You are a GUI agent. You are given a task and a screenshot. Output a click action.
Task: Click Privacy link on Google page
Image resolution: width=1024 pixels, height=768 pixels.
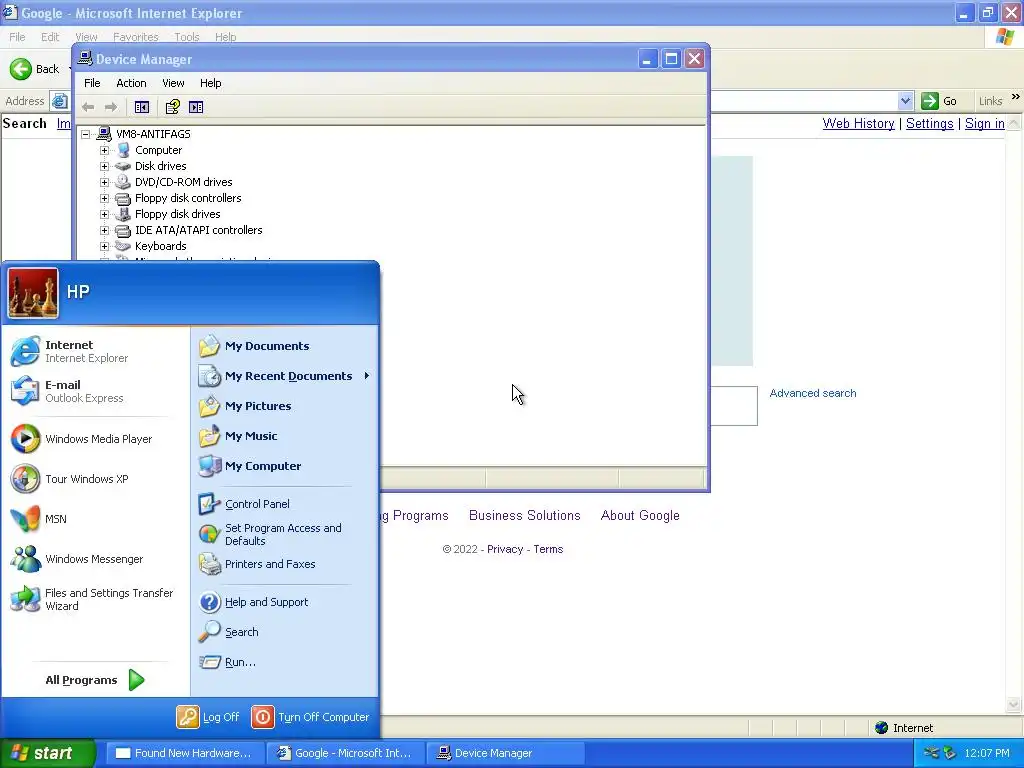click(x=505, y=549)
